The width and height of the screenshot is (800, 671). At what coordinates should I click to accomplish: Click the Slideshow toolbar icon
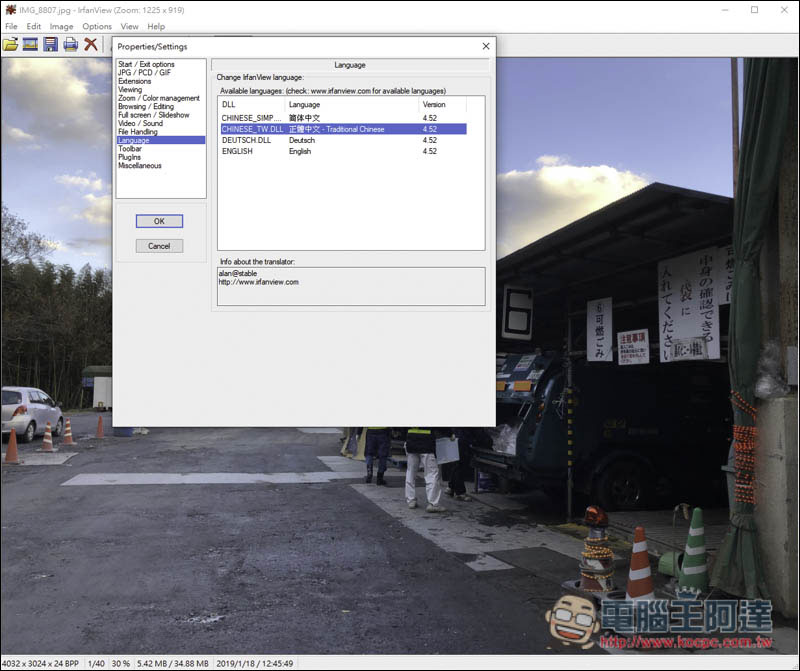(x=30, y=44)
